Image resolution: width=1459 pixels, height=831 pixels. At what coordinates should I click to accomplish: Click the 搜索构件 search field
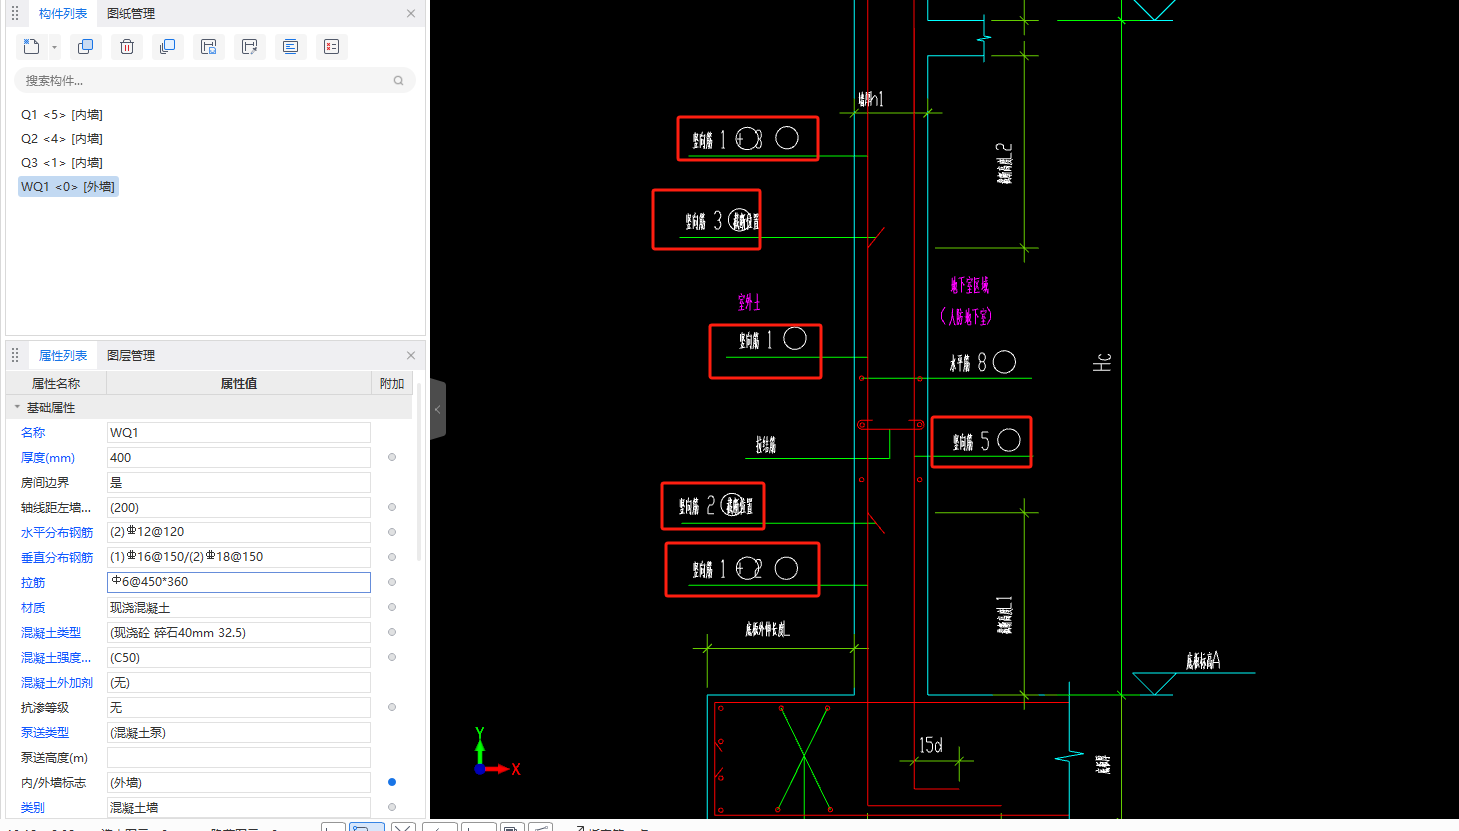click(215, 81)
